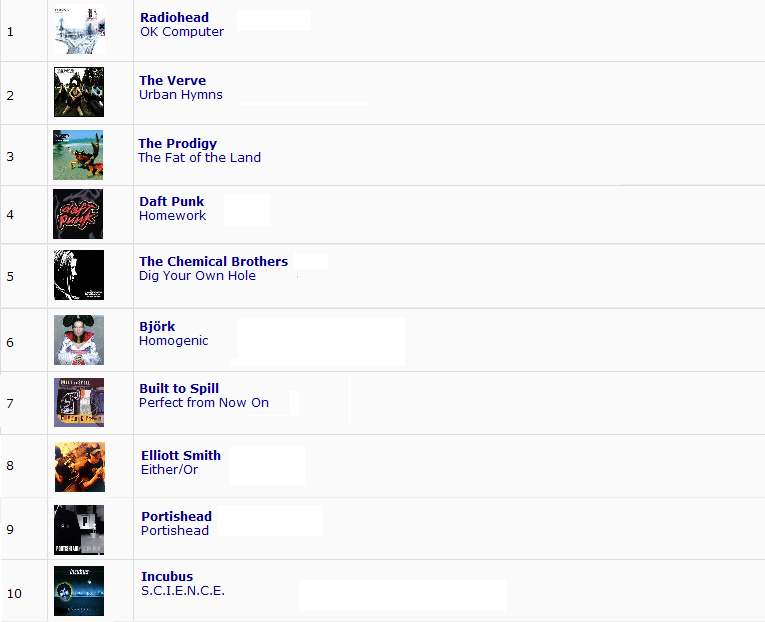Select rank number 6 in the Björk row
Screen dimensions: 765x622
[x=10, y=342]
